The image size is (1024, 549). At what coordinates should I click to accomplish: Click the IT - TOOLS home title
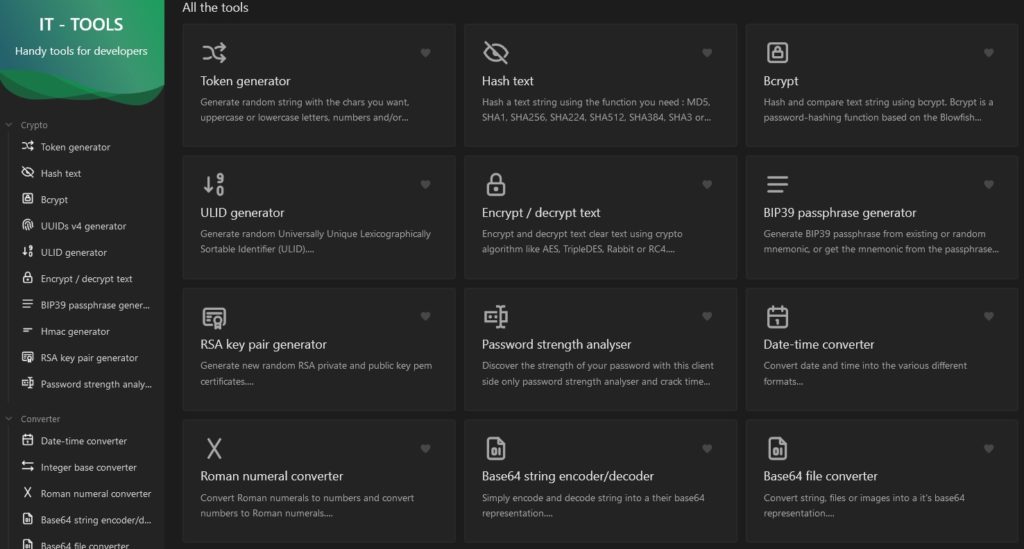tap(81, 25)
